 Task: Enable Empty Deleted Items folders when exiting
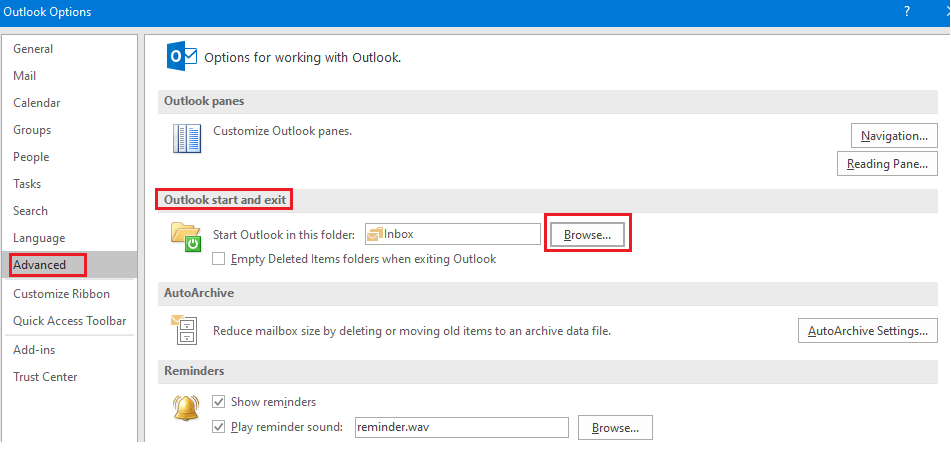[219, 259]
